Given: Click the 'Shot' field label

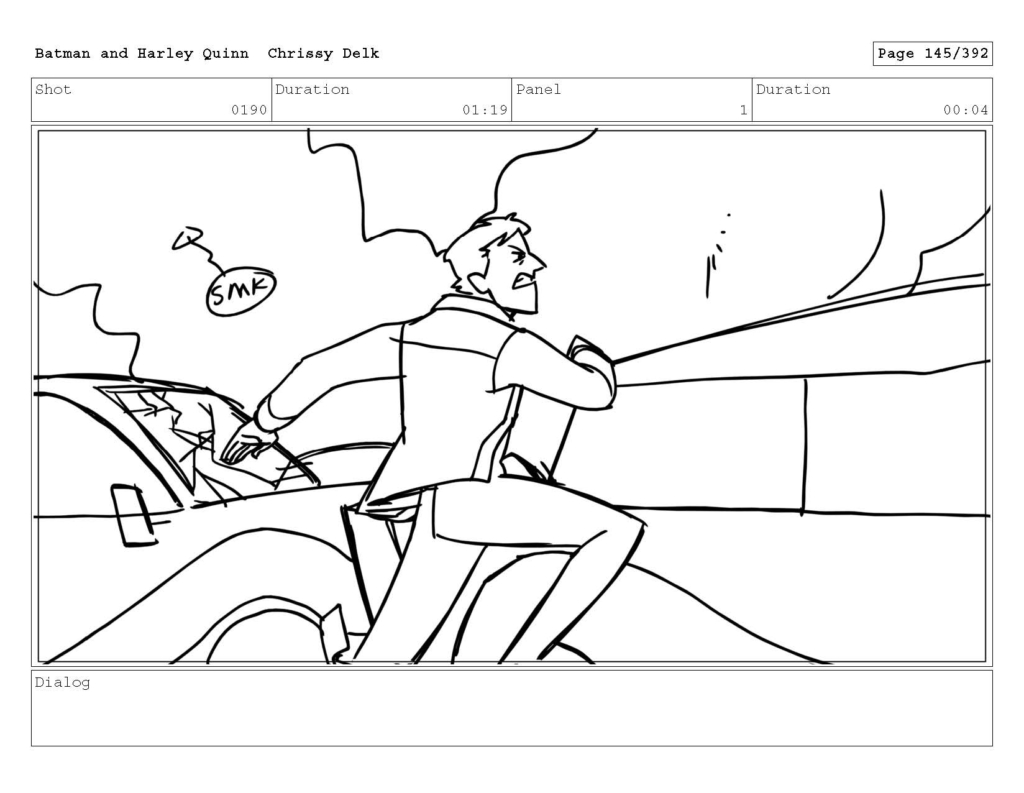Looking at the screenshot, I should click(x=53, y=89).
